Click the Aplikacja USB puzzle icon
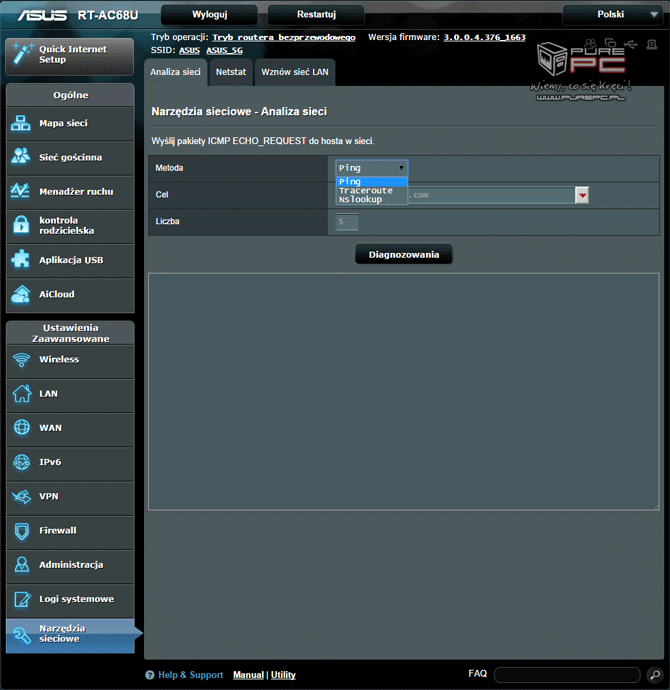Image resolution: width=670 pixels, height=690 pixels. pyautogui.click(x=21, y=260)
